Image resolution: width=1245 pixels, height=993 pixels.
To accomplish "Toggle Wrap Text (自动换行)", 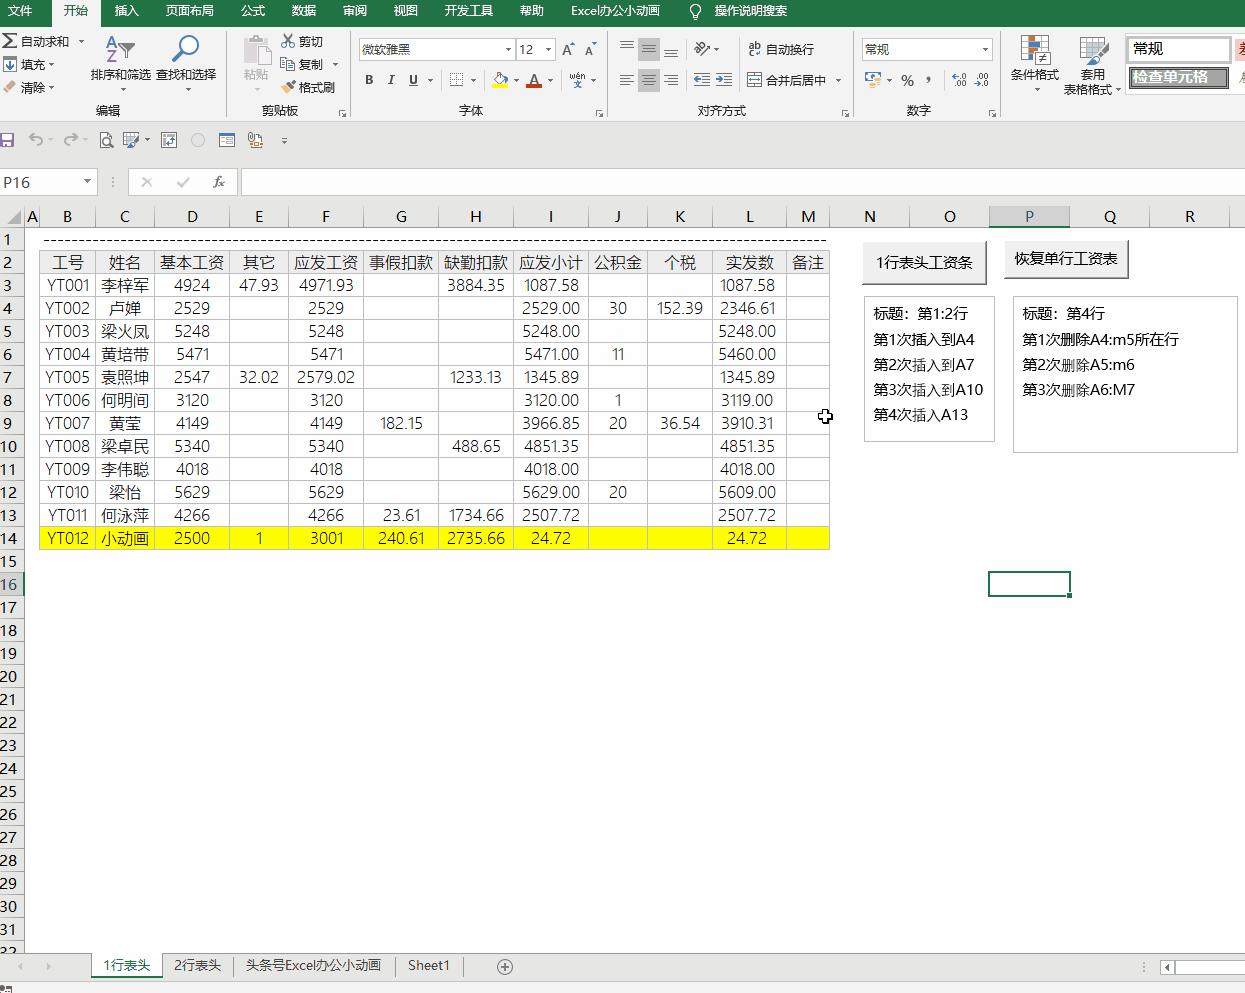I will pos(781,49).
